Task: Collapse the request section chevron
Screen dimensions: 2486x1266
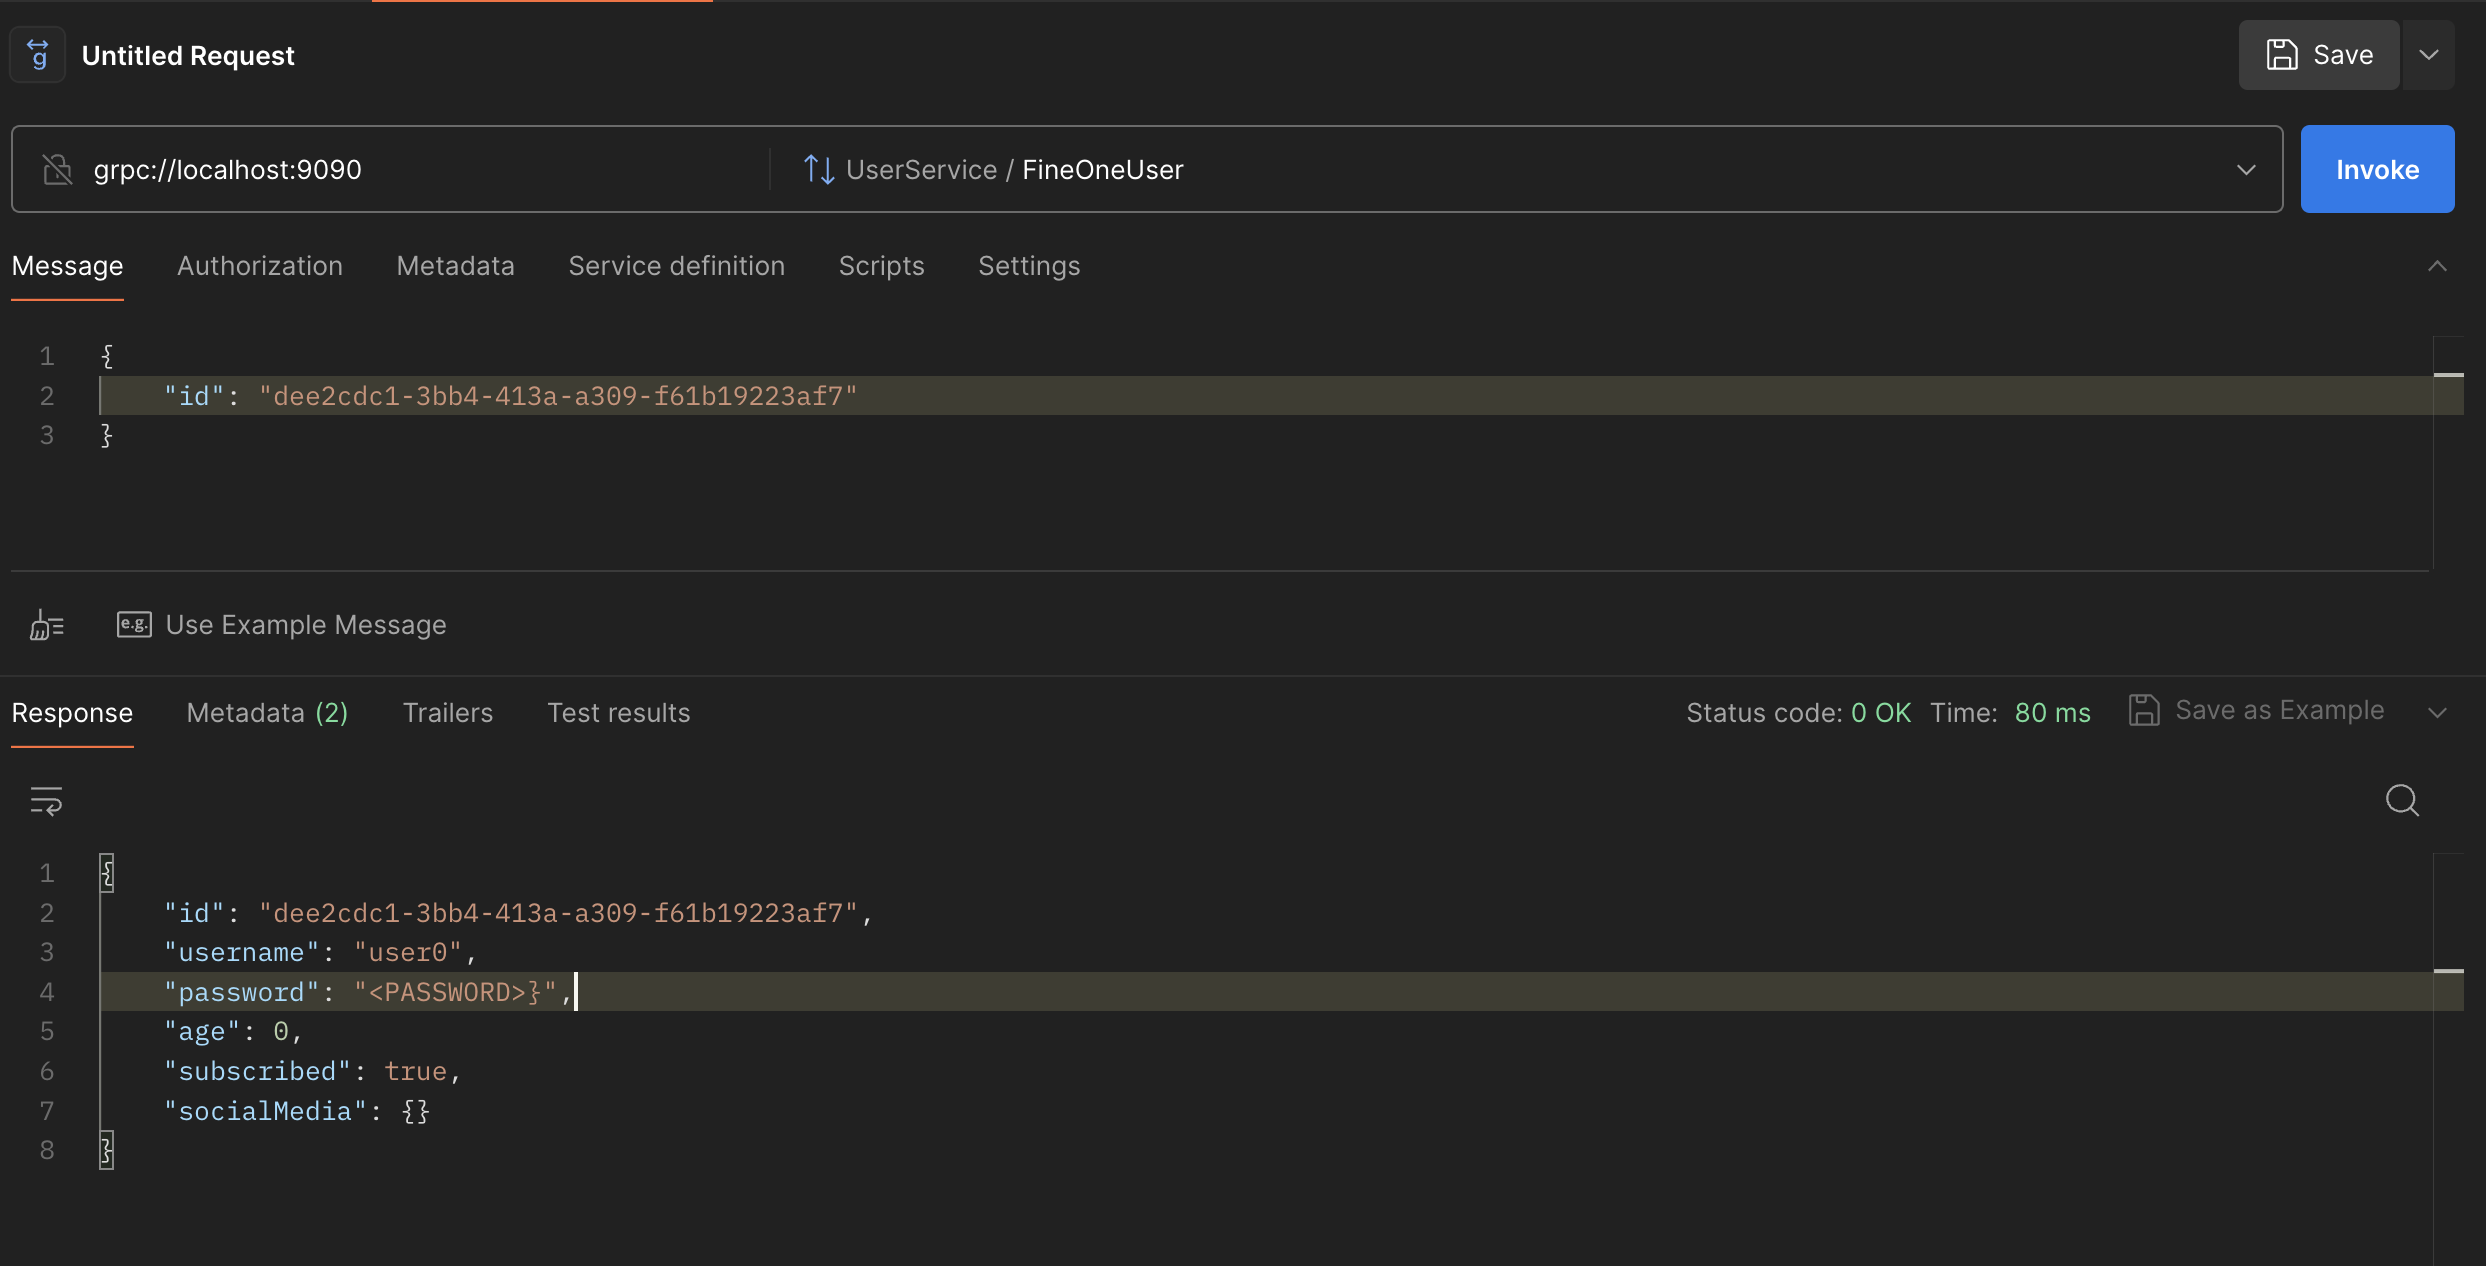Action: [2437, 266]
